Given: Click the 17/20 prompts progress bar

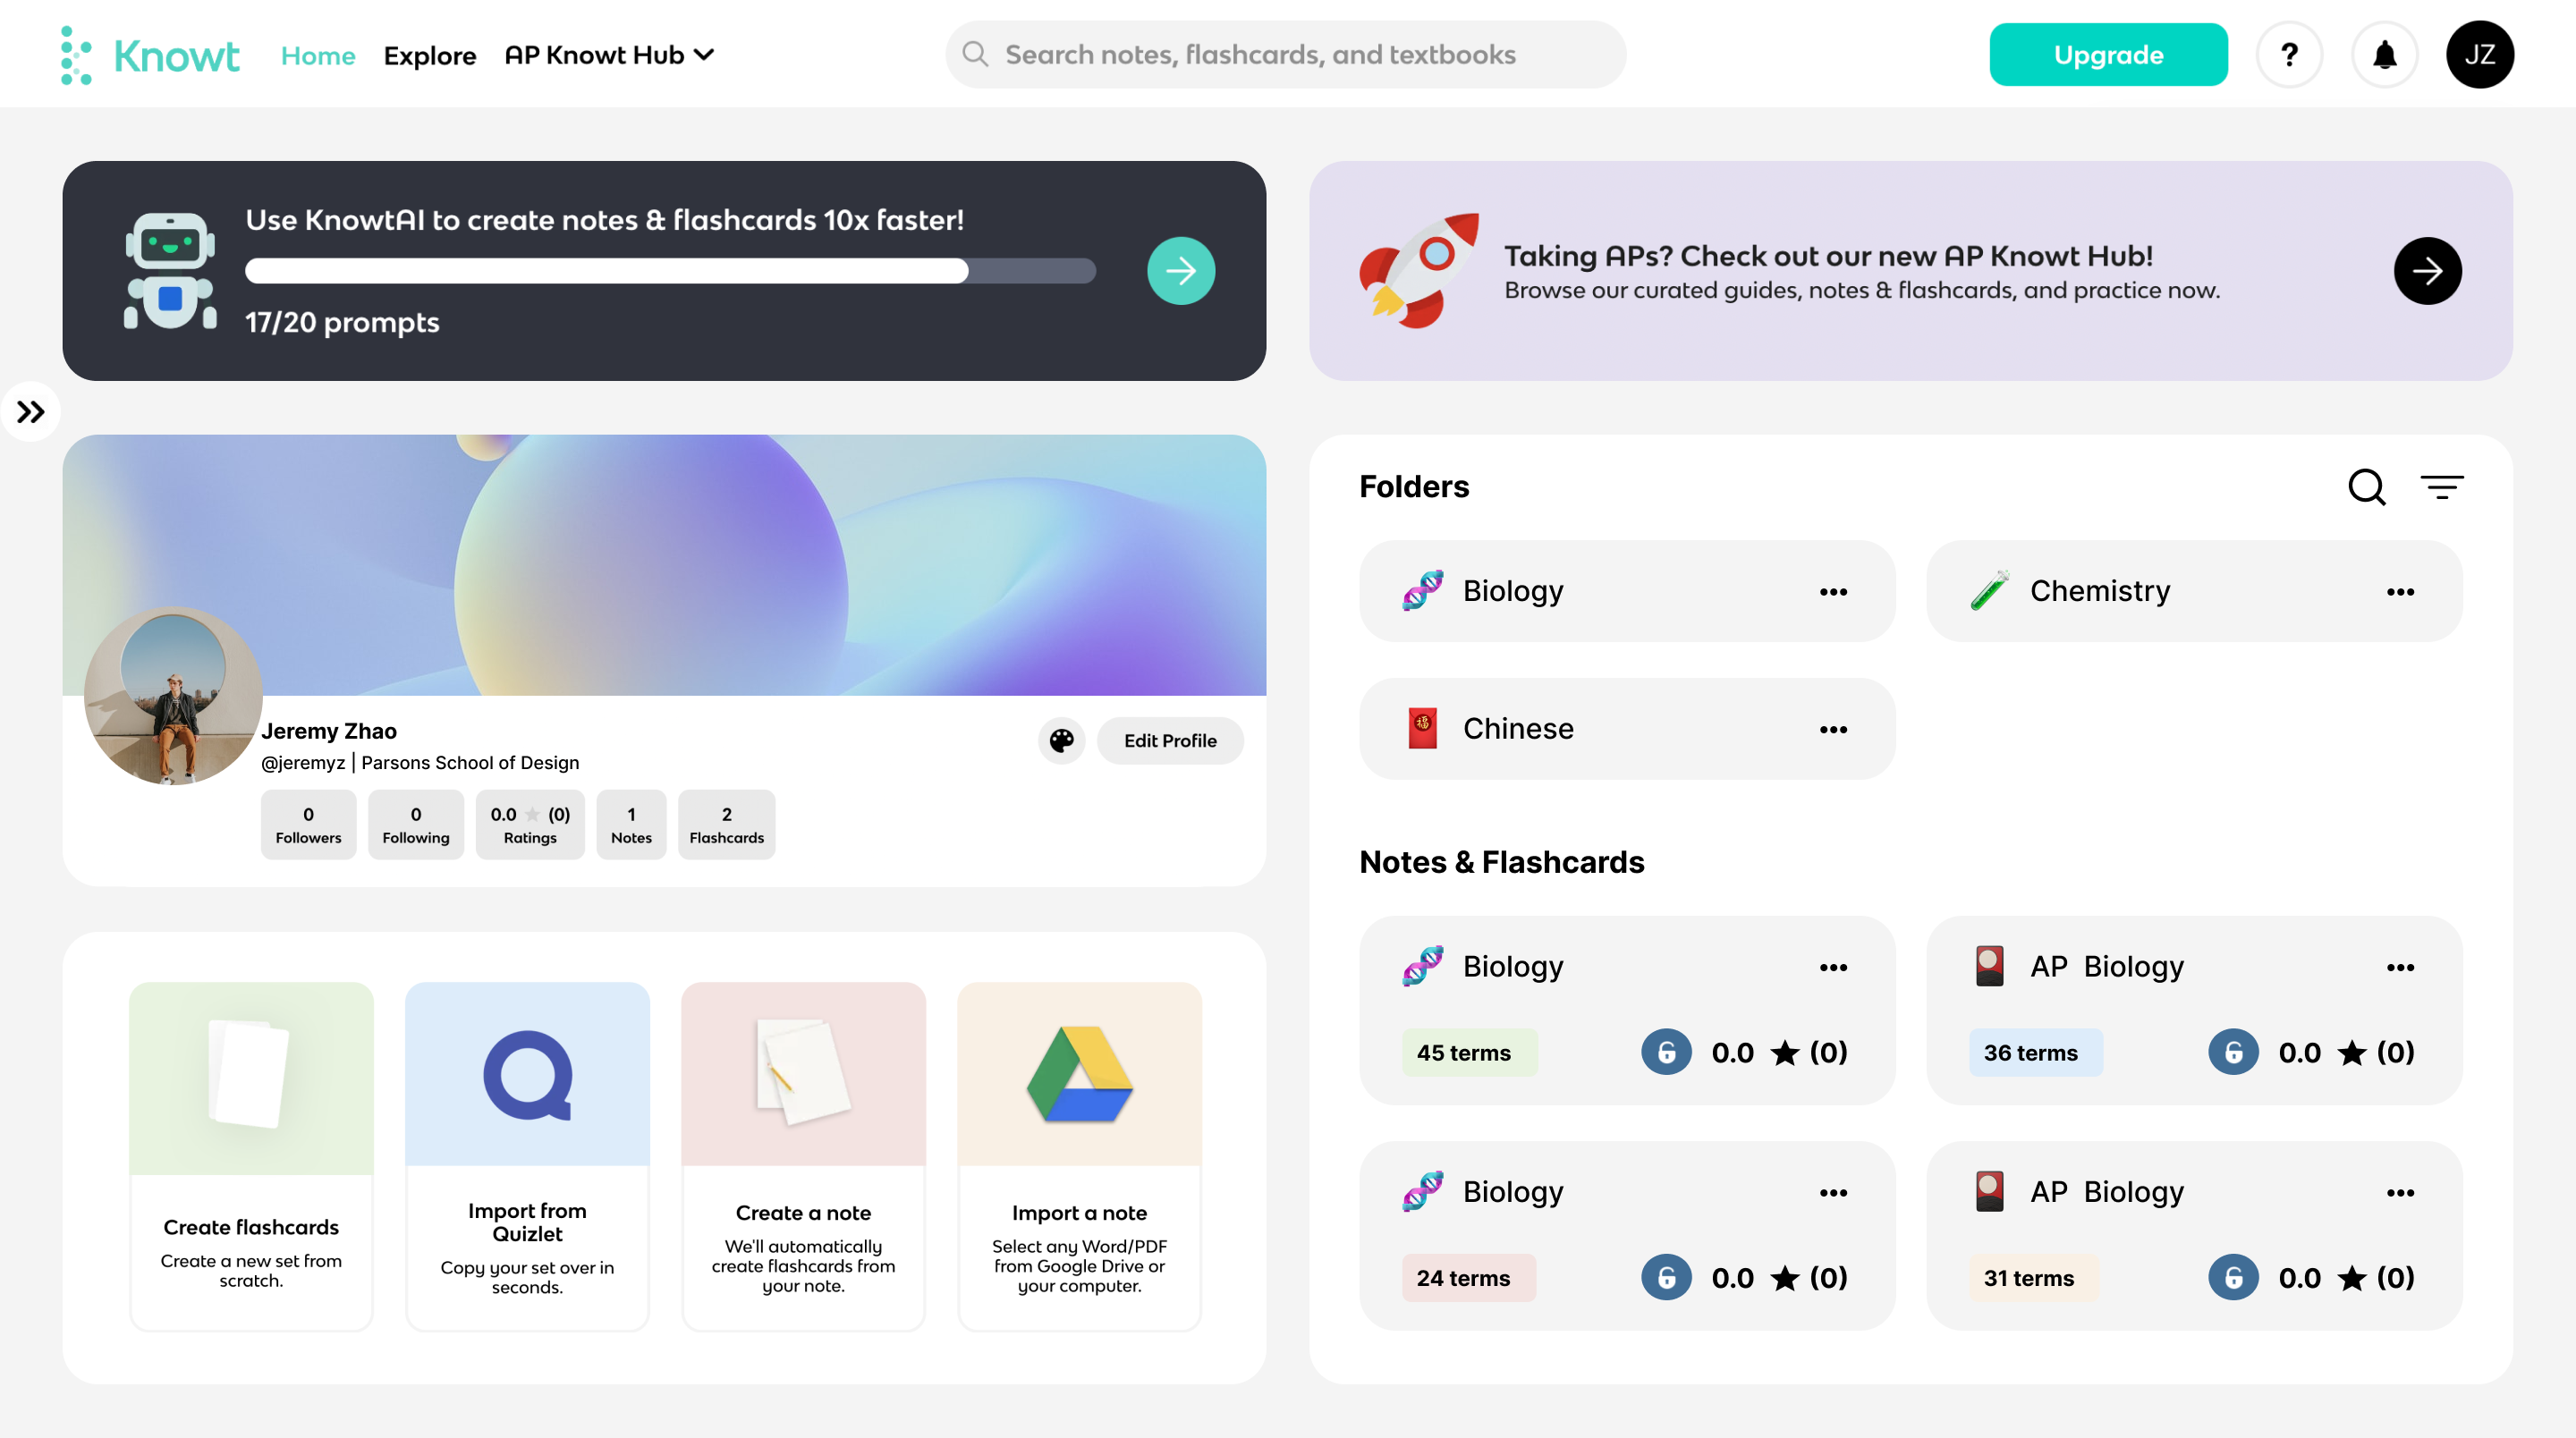Looking at the screenshot, I should pos(670,271).
